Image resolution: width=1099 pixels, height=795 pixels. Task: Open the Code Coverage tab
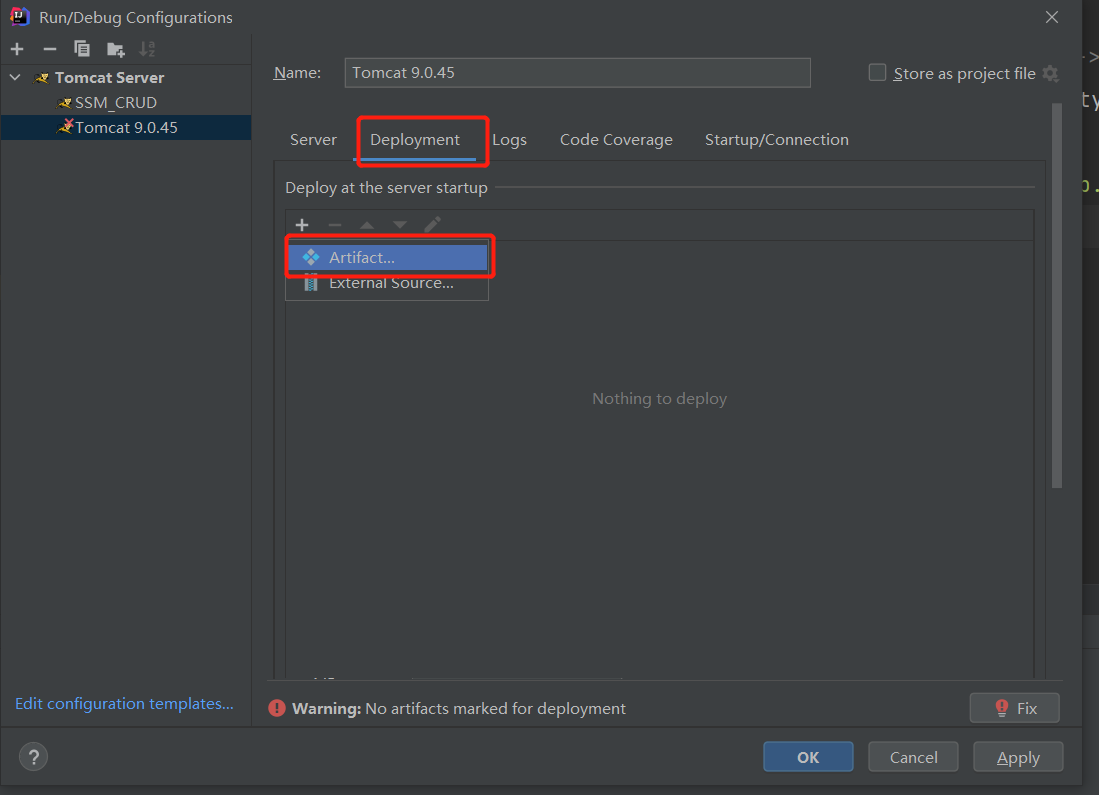[616, 140]
